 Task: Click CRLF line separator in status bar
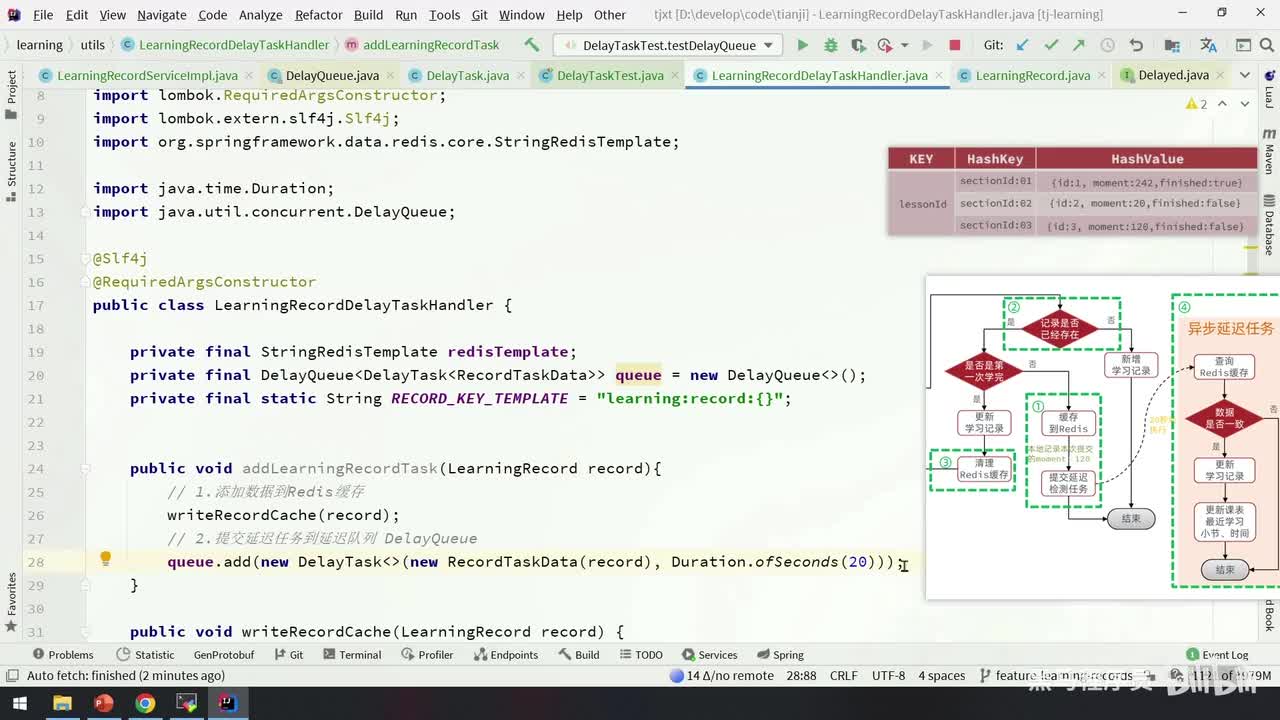click(843, 676)
